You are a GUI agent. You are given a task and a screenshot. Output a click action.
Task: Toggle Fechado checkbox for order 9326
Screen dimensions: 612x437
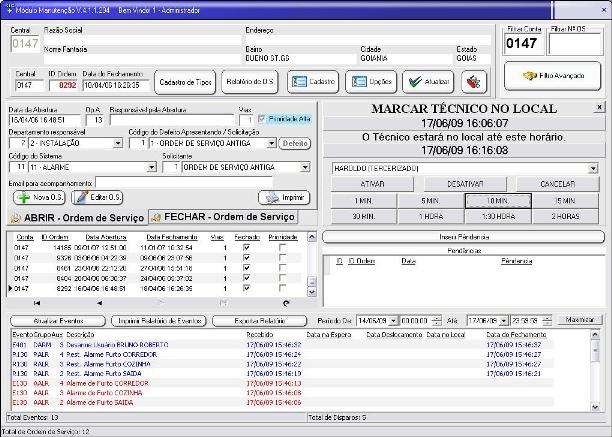pyautogui.click(x=246, y=258)
